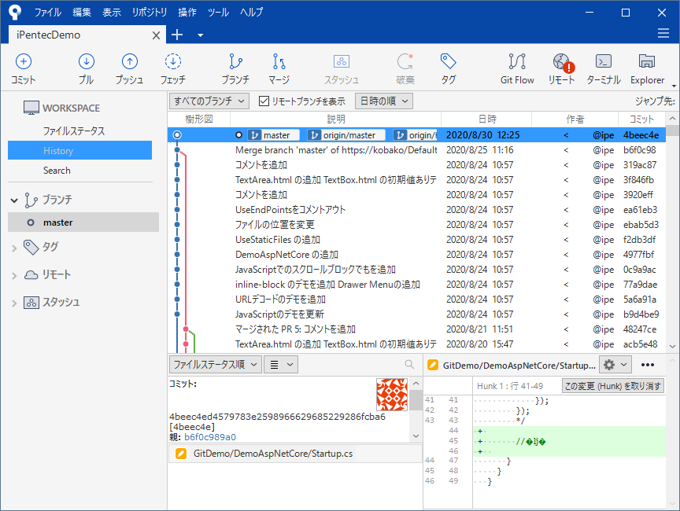Collapse the ブランチ section in sidebar

14,200
